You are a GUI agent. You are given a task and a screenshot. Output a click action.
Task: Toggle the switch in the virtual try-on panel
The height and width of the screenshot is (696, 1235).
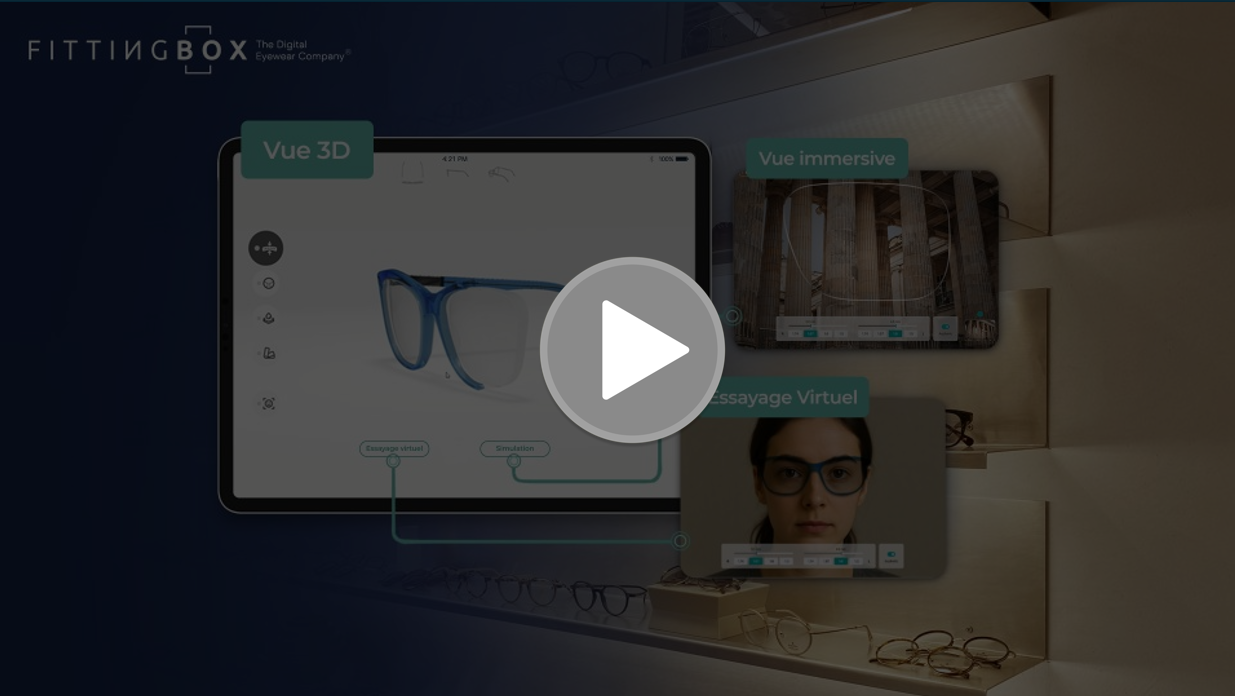coord(890,555)
